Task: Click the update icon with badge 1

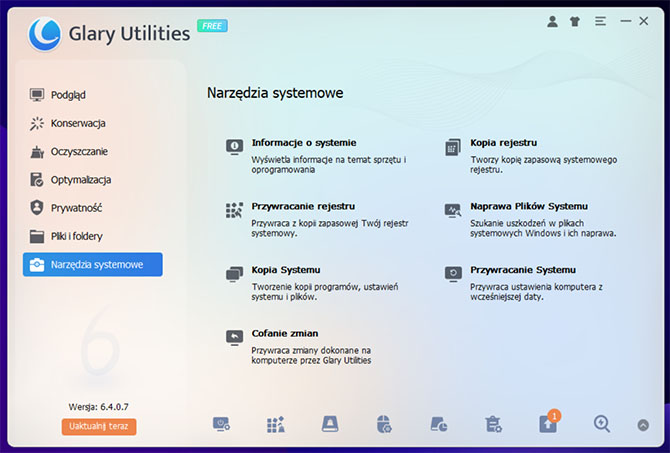Action: coord(548,424)
